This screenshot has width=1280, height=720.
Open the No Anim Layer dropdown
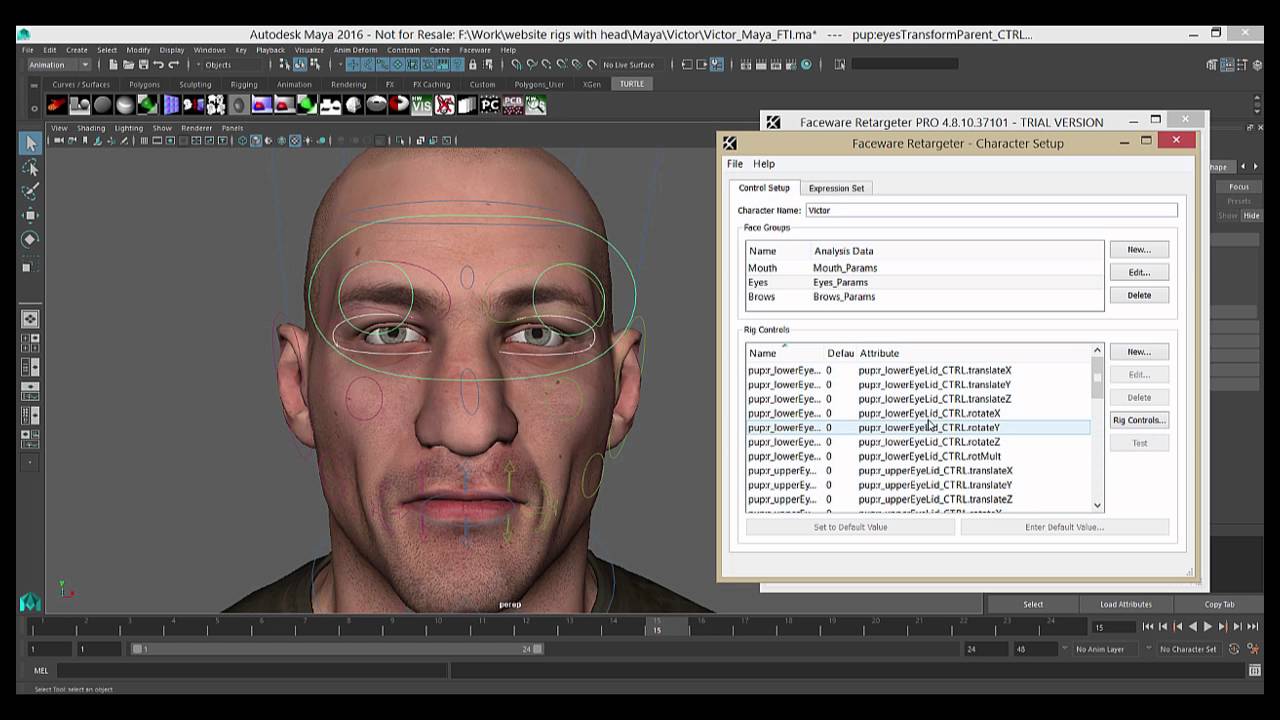pyautogui.click(x=1106, y=649)
